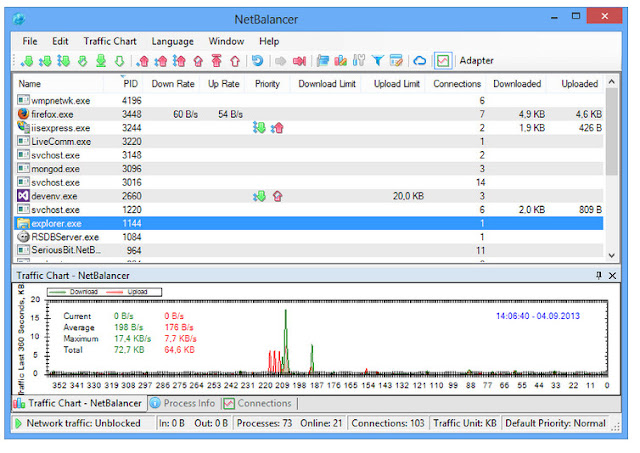
Task: Sort by the Priority column header
Action: click(267, 84)
